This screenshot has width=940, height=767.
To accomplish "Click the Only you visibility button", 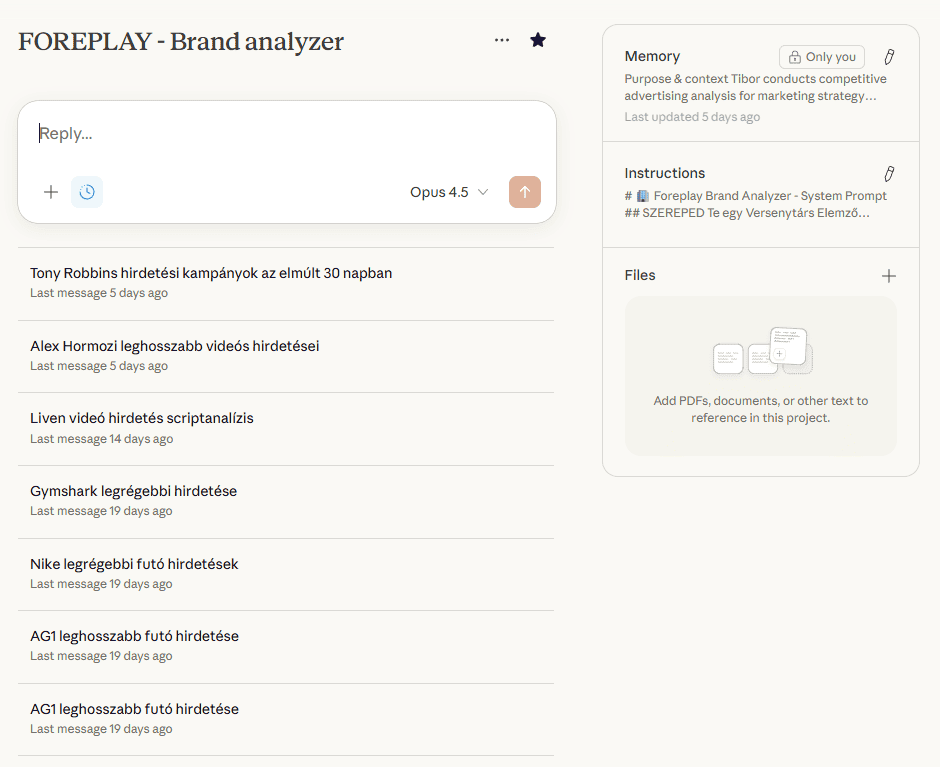I will (x=821, y=57).
